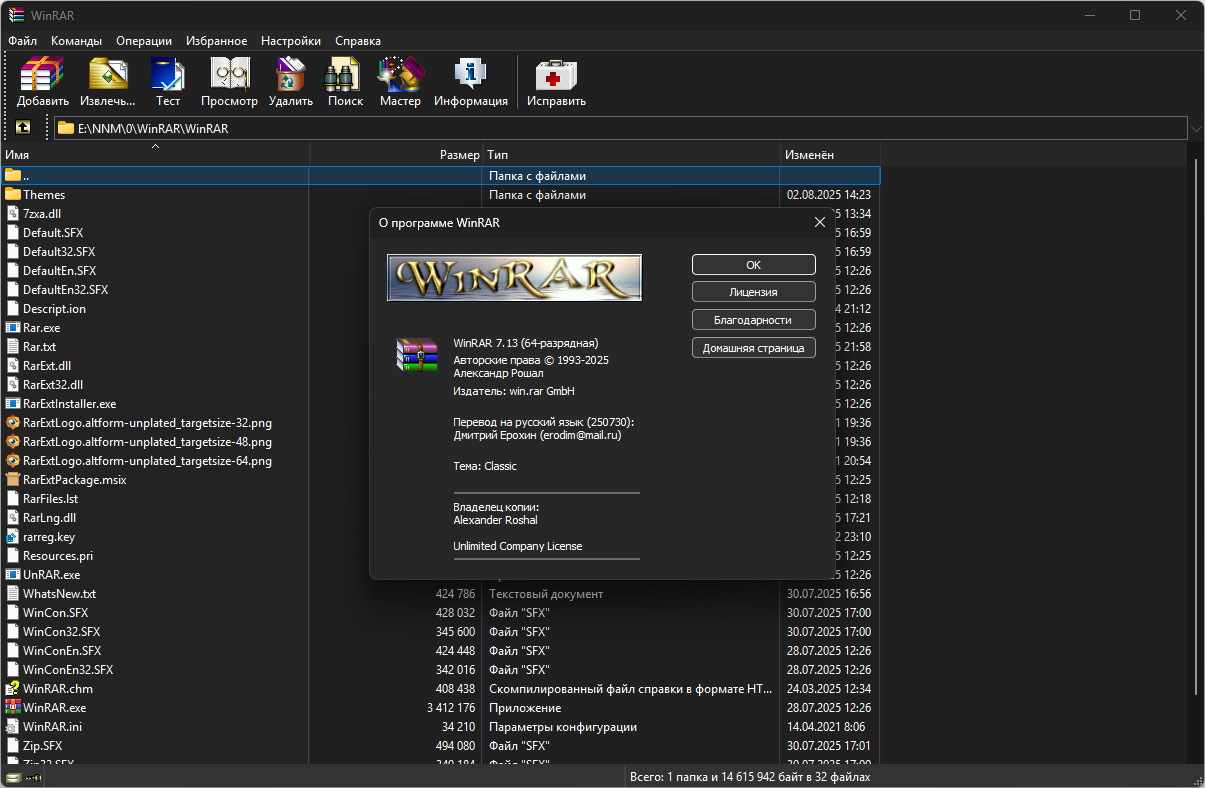Click date 14.04.2021 8:06 cell
The image size is (1205, 788).
point(826,726)
